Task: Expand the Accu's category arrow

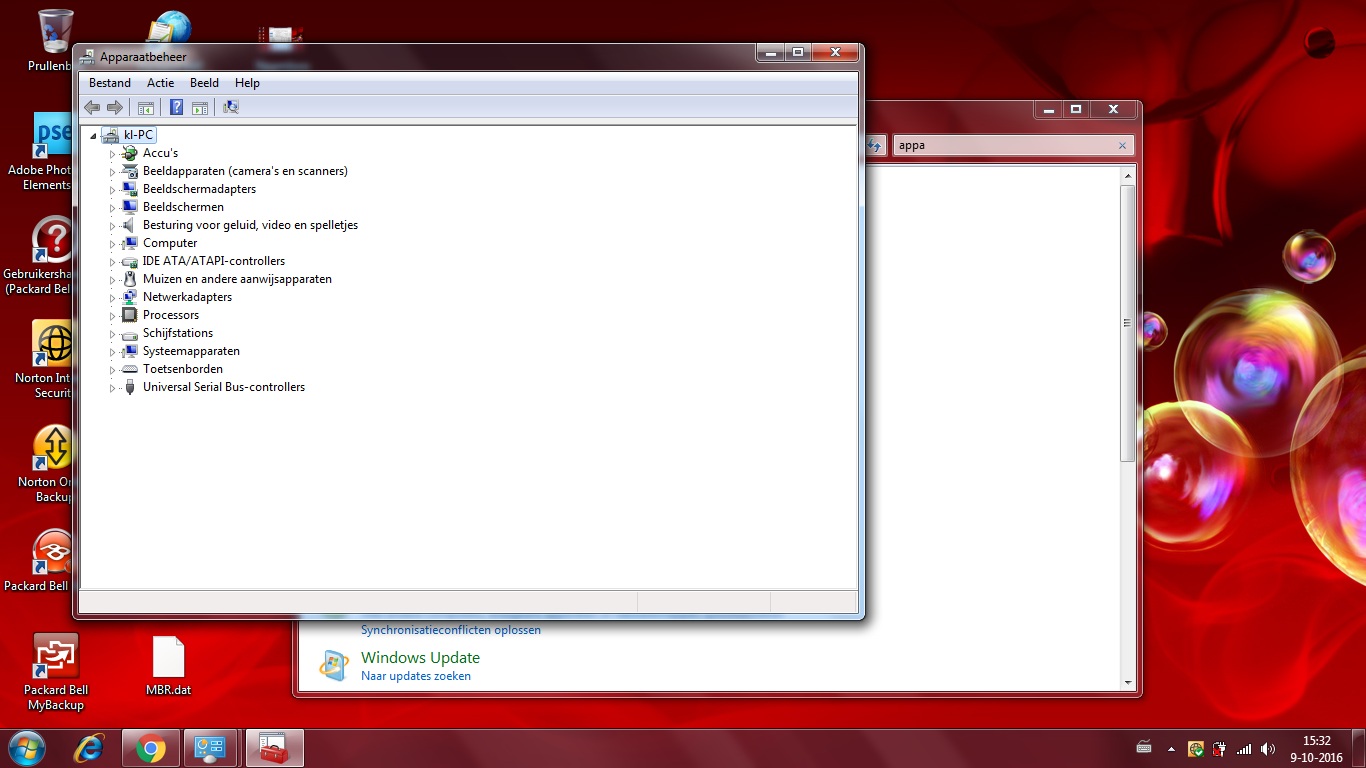Action: [x=112, y=154]
